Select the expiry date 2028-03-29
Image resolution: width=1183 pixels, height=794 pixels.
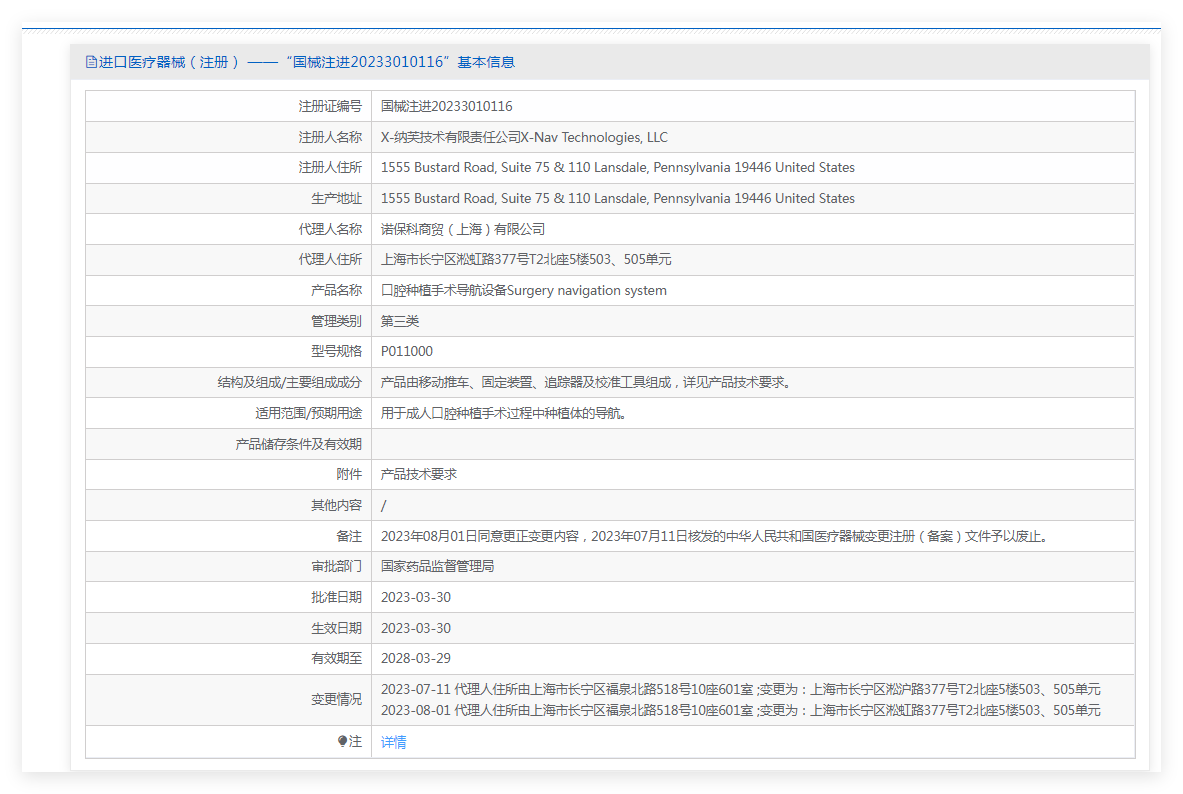tap(416, 658)
